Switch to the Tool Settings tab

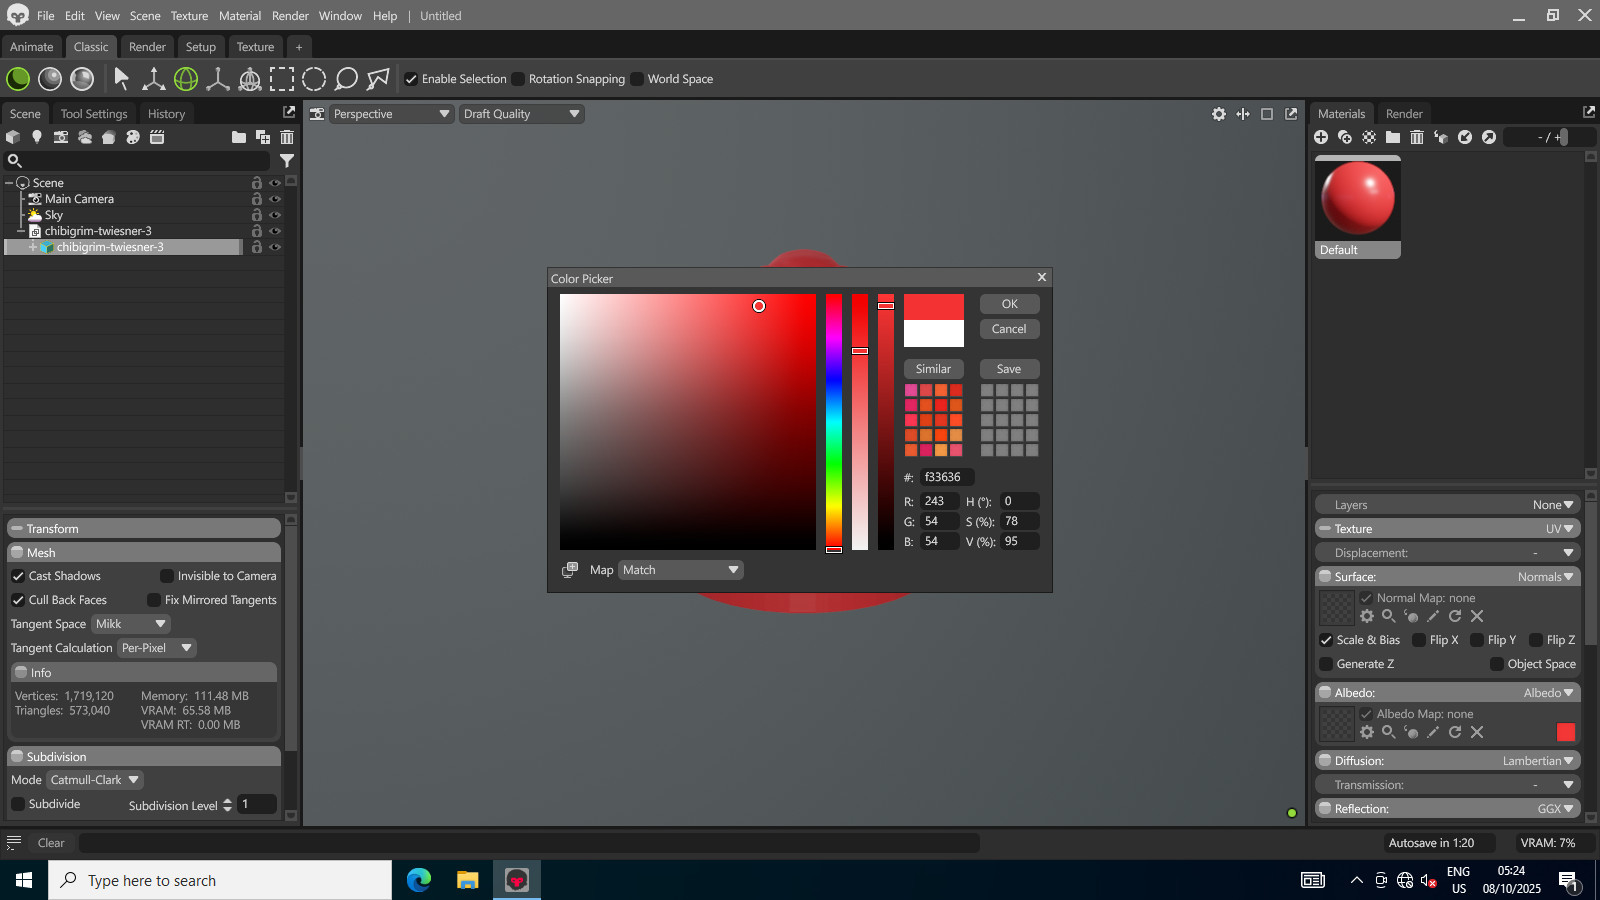(94, 114)
